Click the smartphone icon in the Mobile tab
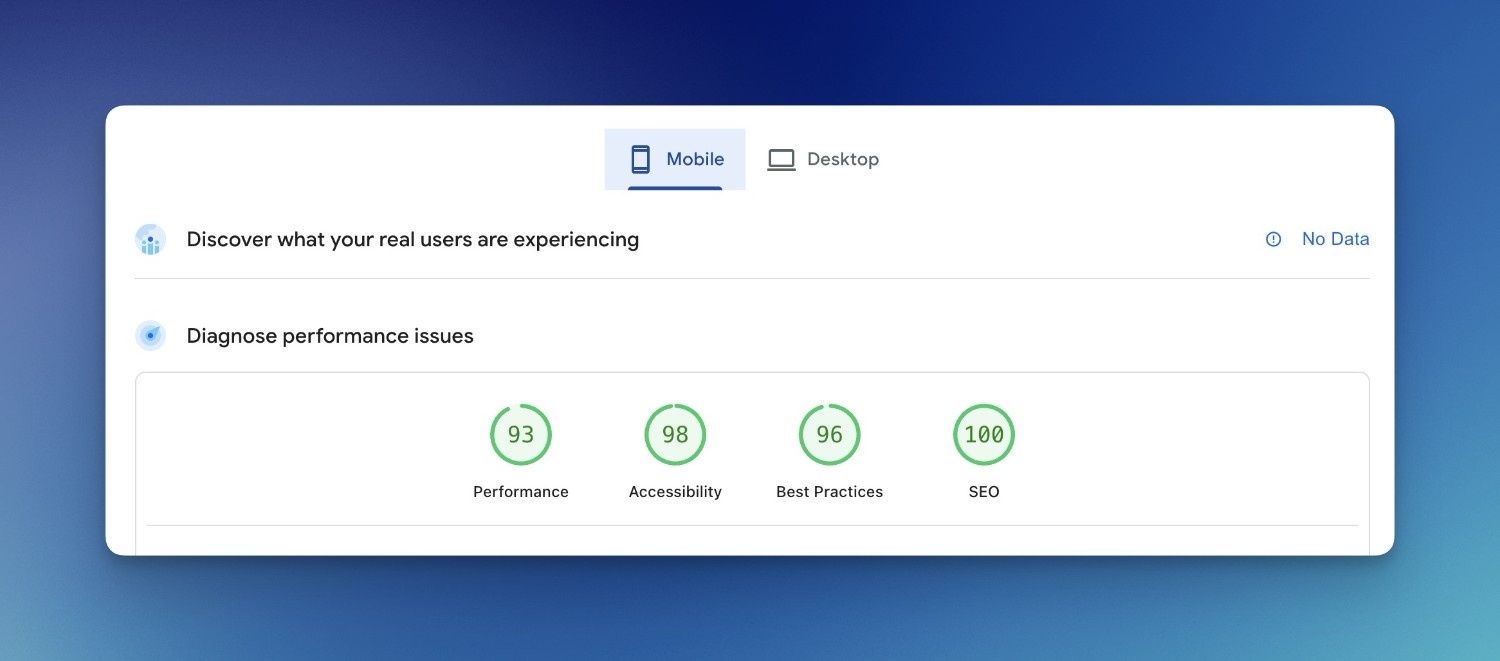Image resolution: width=1500 pixels, height=661 pixels. pyautogui.click(x=640, y=158)
